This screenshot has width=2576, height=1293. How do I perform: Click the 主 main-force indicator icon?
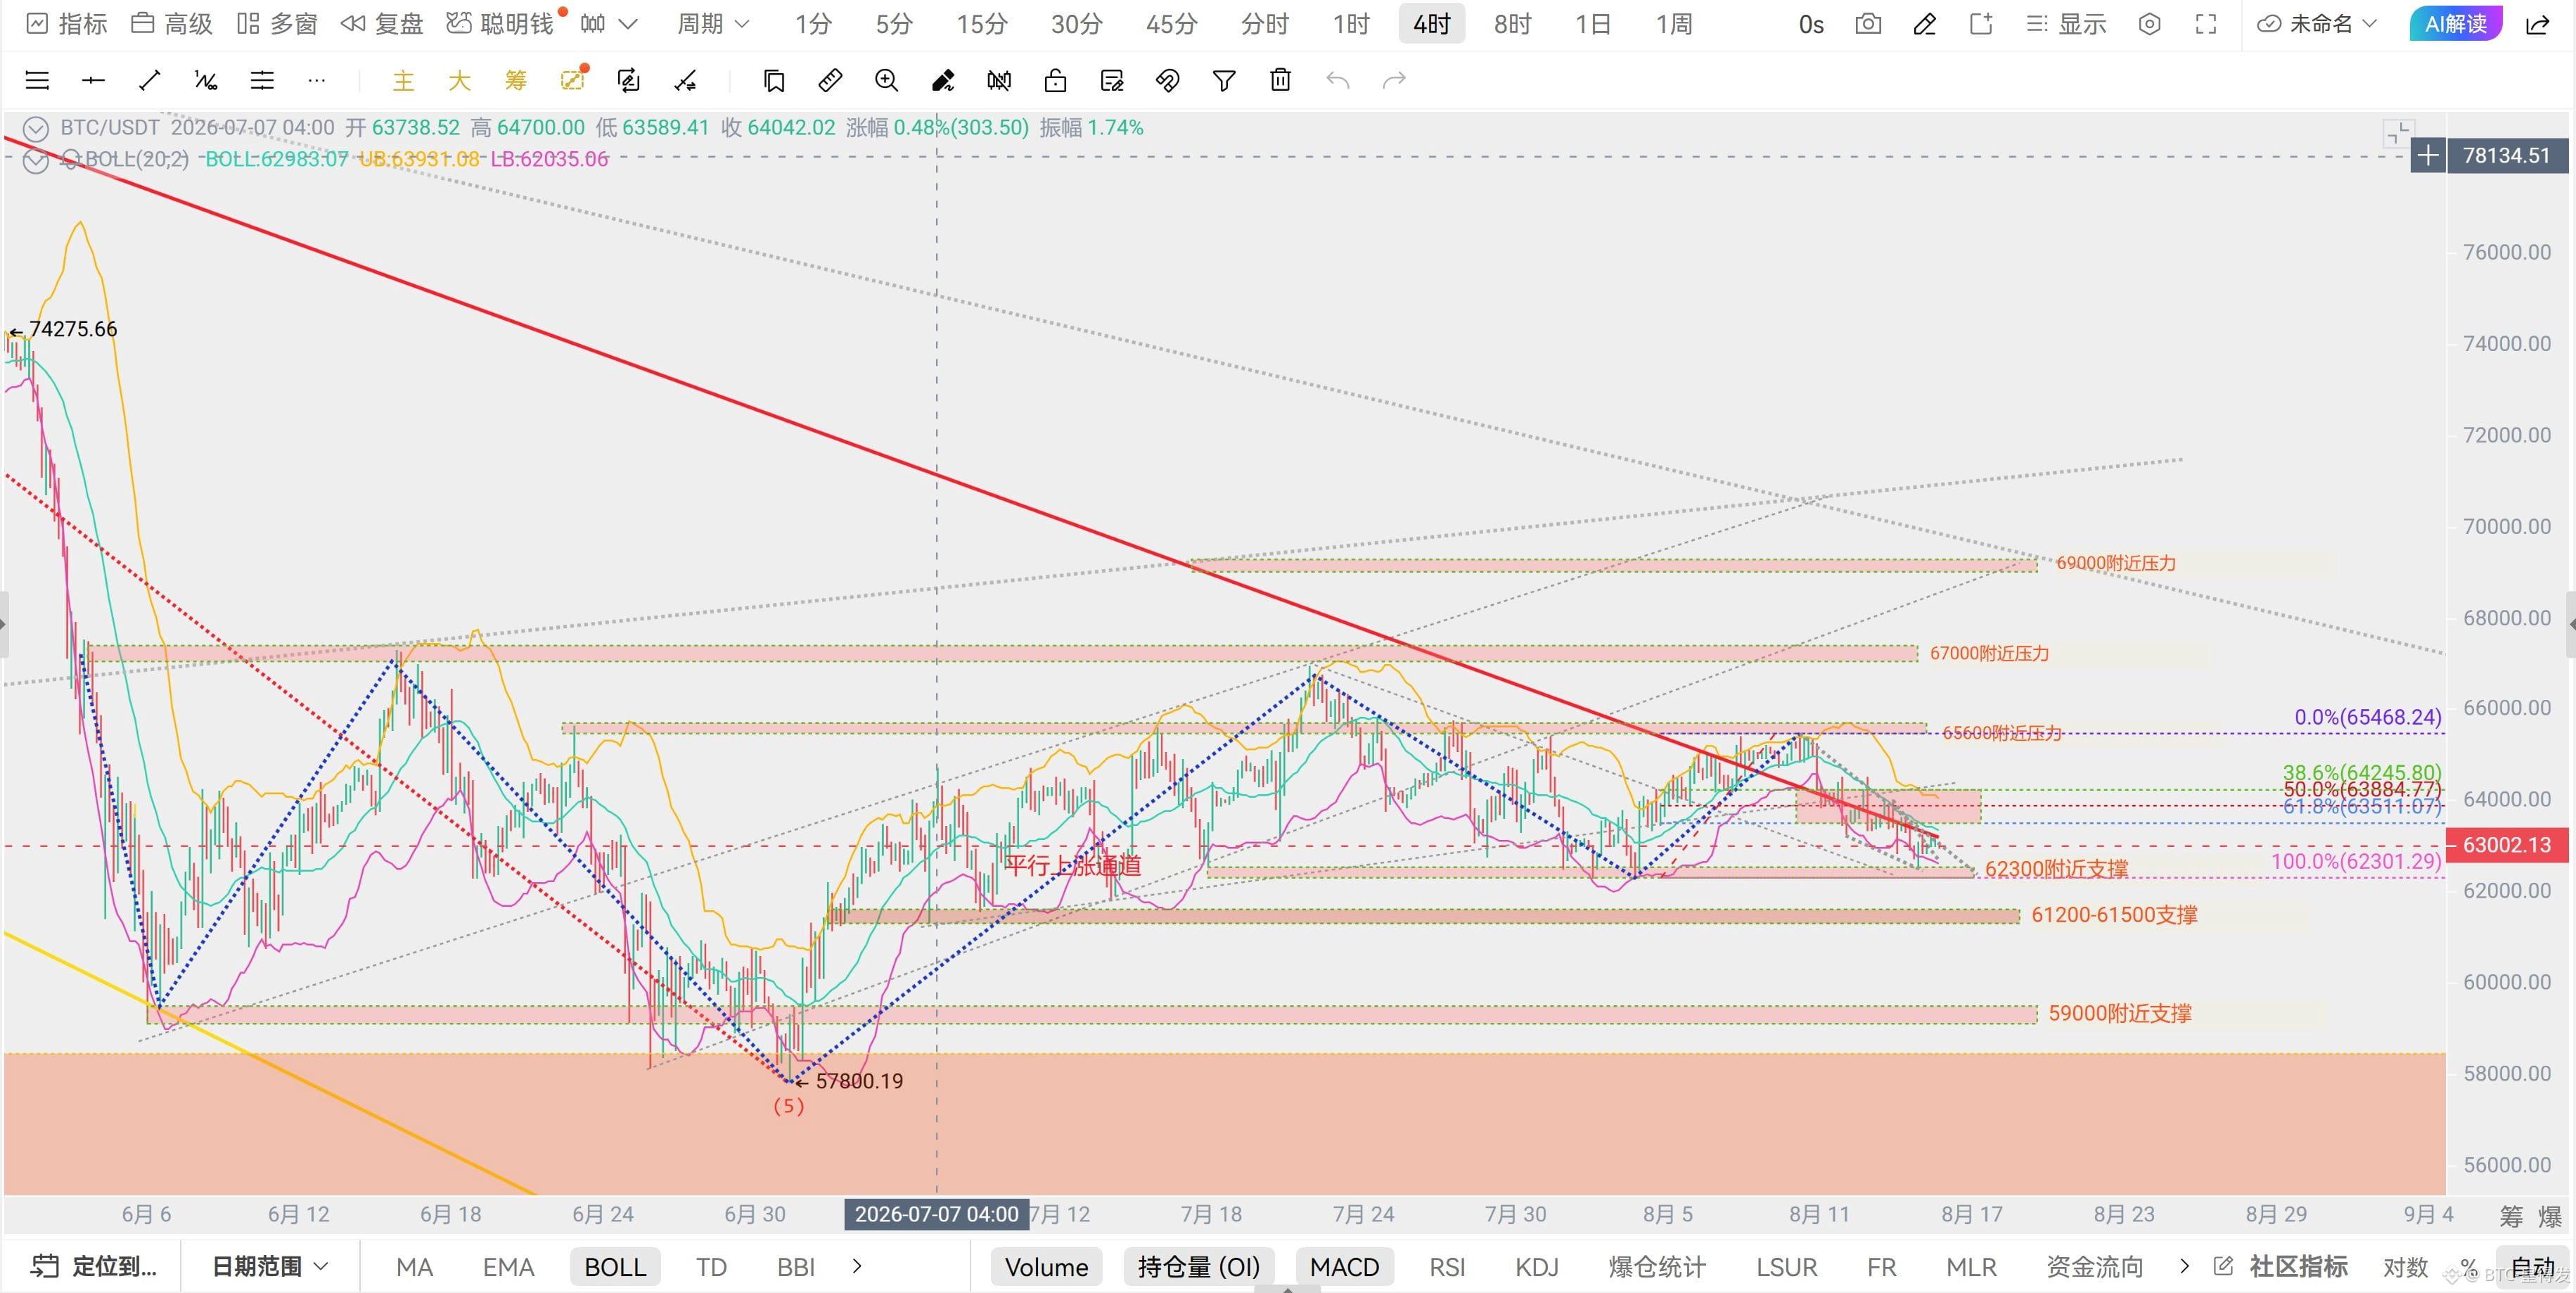pos(403,80)
